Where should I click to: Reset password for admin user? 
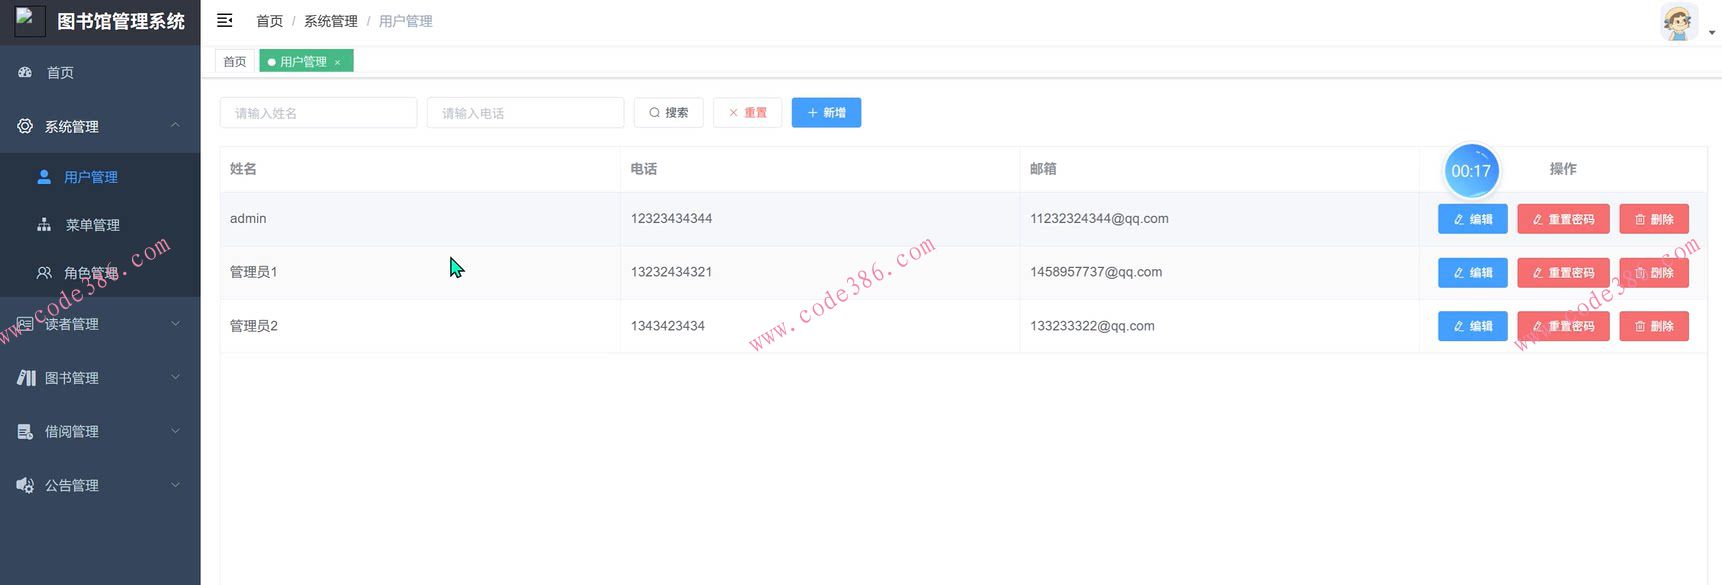pos(1563,219)
